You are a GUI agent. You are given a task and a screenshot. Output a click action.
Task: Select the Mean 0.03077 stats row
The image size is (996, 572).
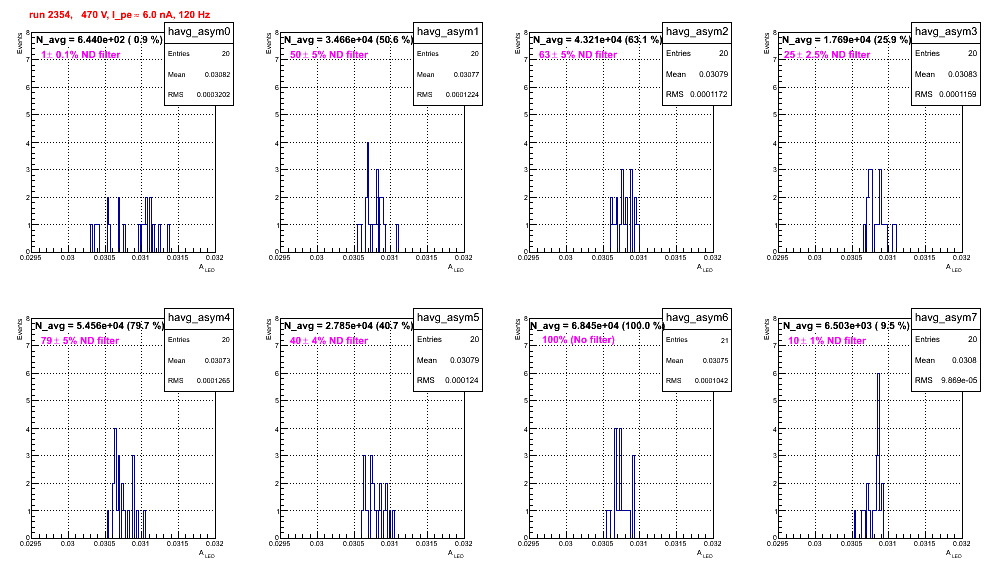coord(448,74)
